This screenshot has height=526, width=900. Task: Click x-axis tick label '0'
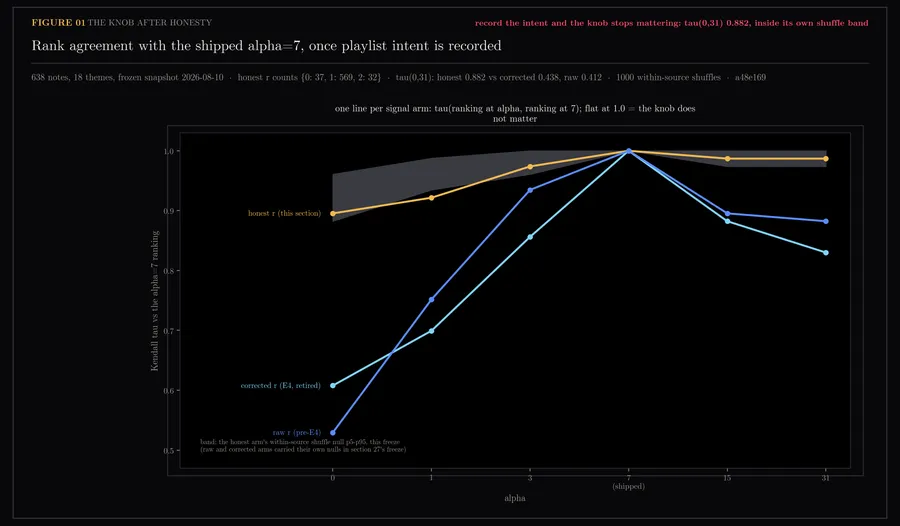tap(333, 478)
